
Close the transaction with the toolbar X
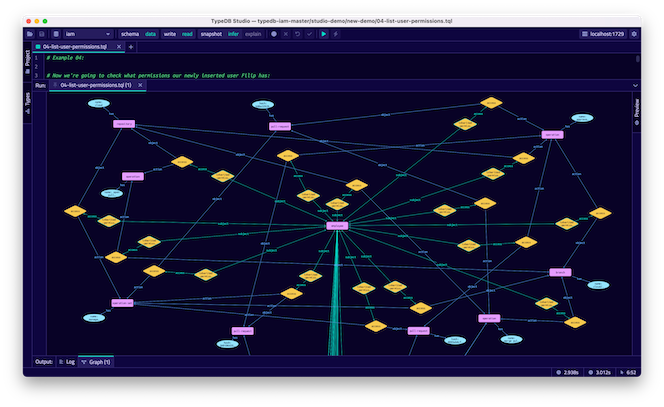pos(286,34)
